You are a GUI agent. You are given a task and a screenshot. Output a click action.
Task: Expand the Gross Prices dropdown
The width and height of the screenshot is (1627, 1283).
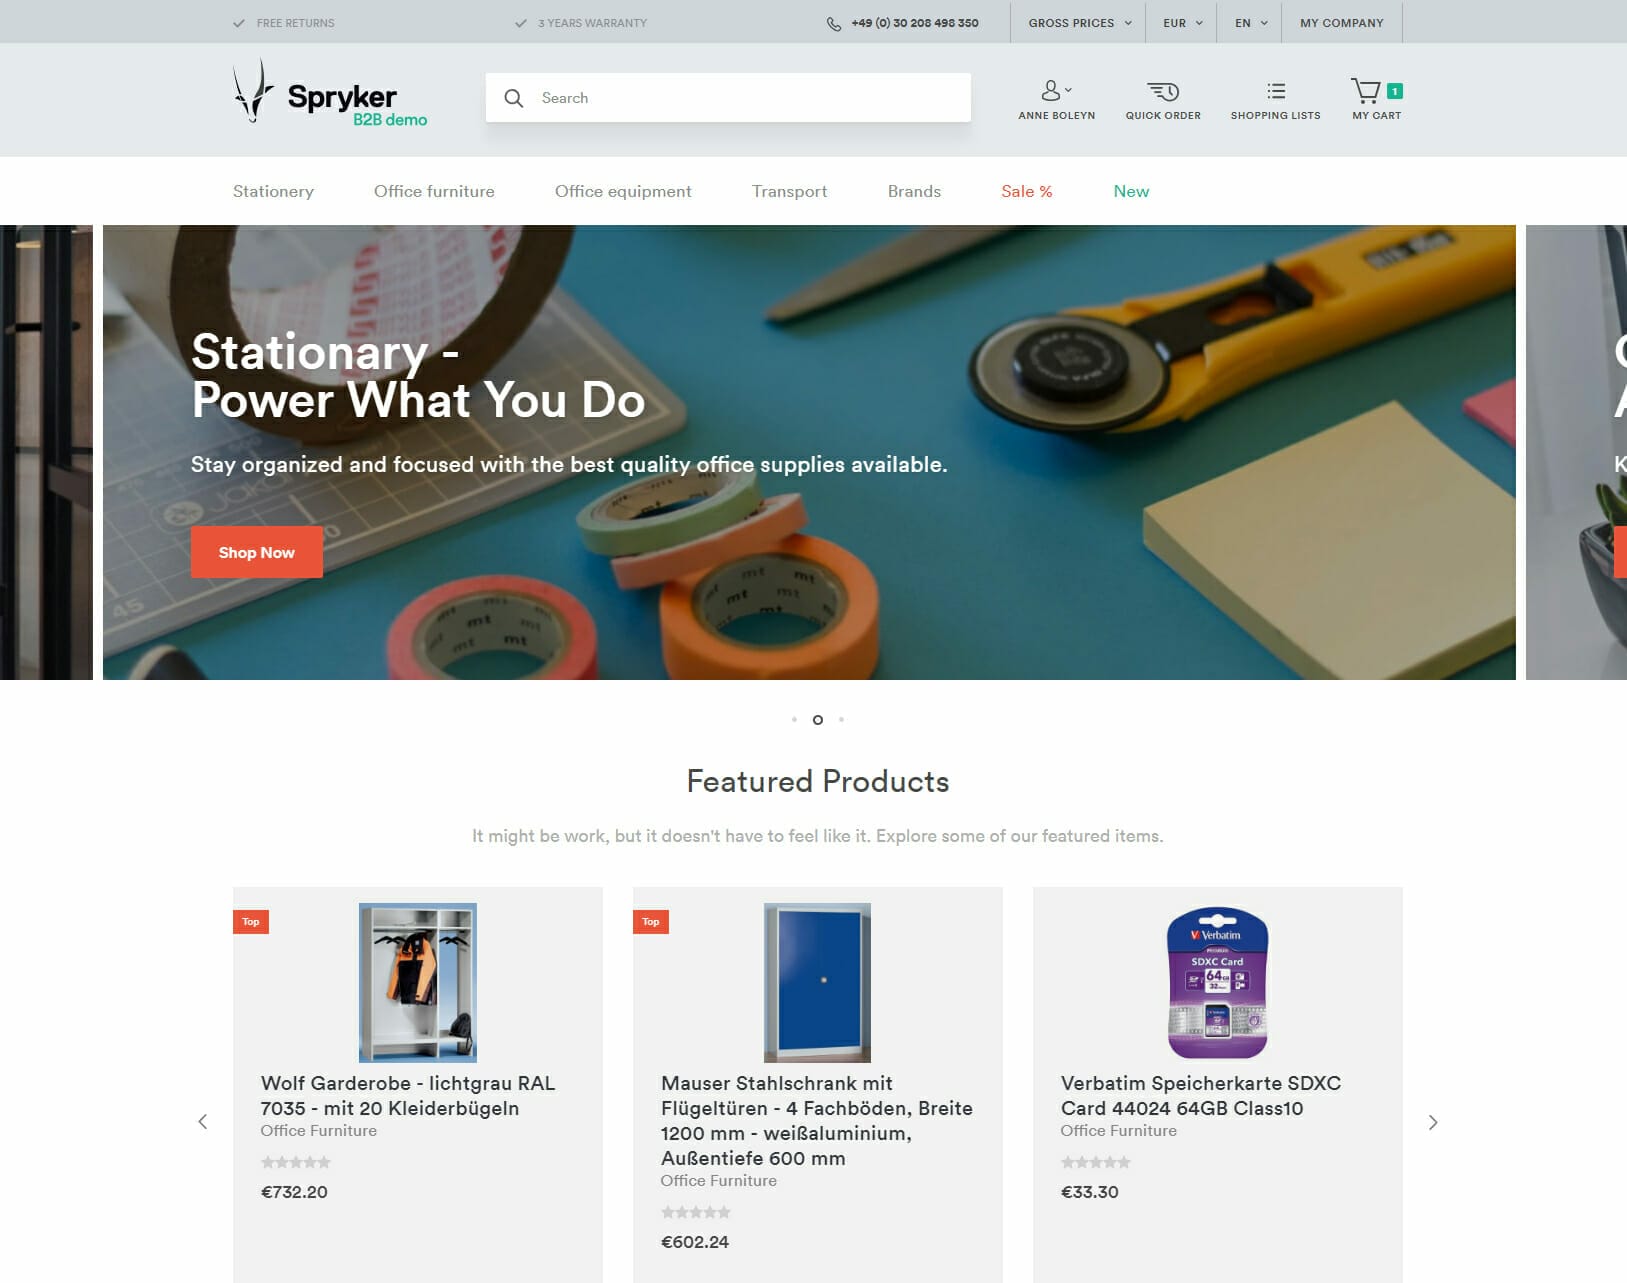point(1080,23)
